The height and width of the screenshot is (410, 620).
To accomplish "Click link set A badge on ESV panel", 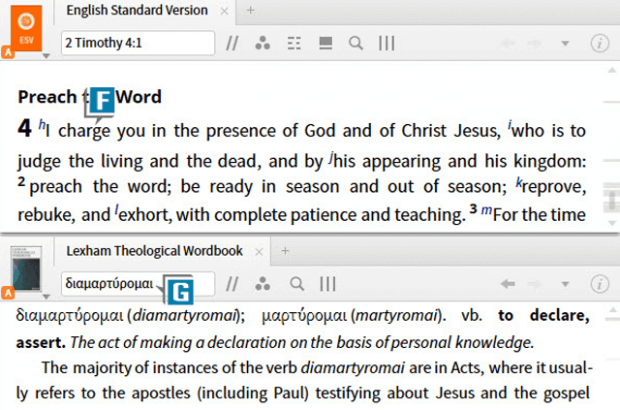I will point(8,52).
